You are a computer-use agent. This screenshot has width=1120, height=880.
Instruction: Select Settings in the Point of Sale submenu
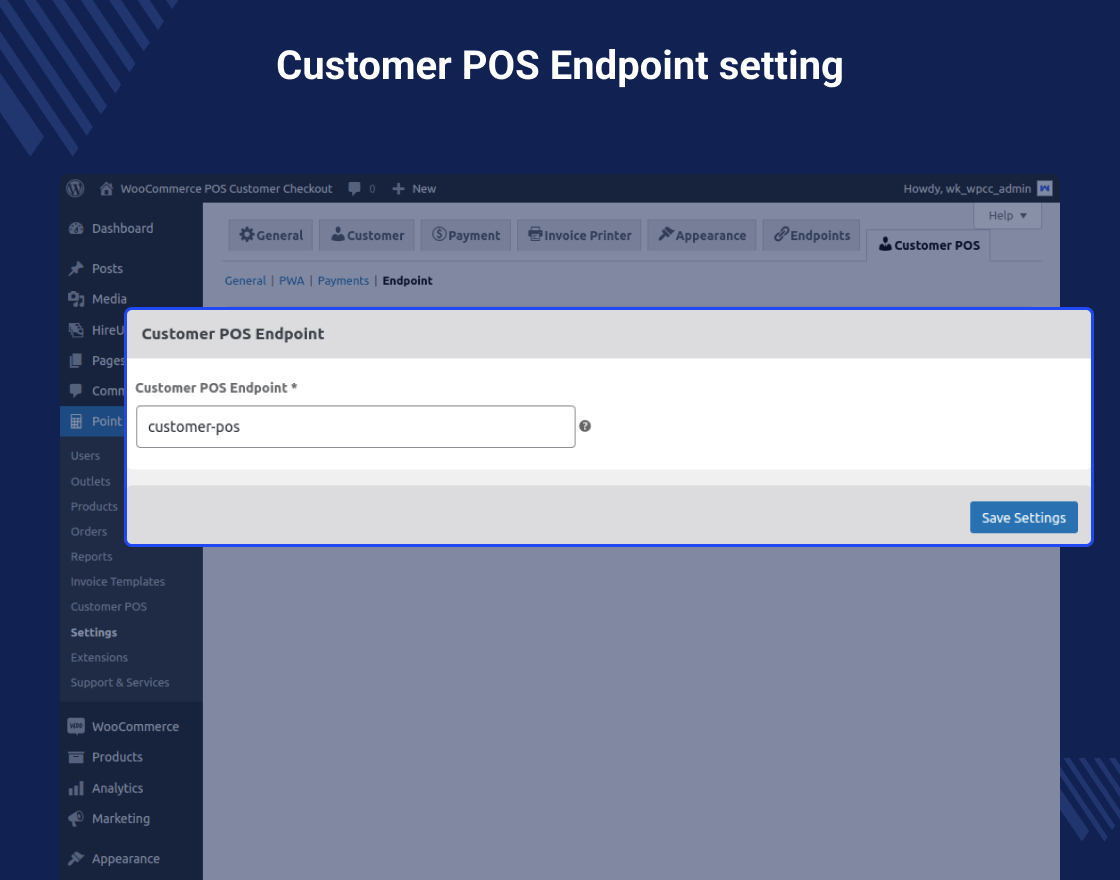(x=93, y=632)
